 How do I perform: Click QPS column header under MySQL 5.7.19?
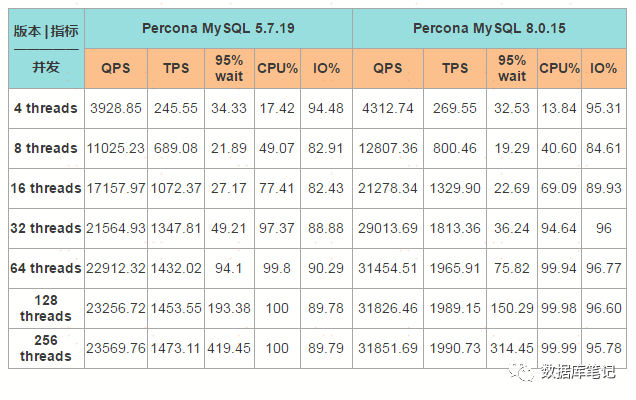pos(118,68)
